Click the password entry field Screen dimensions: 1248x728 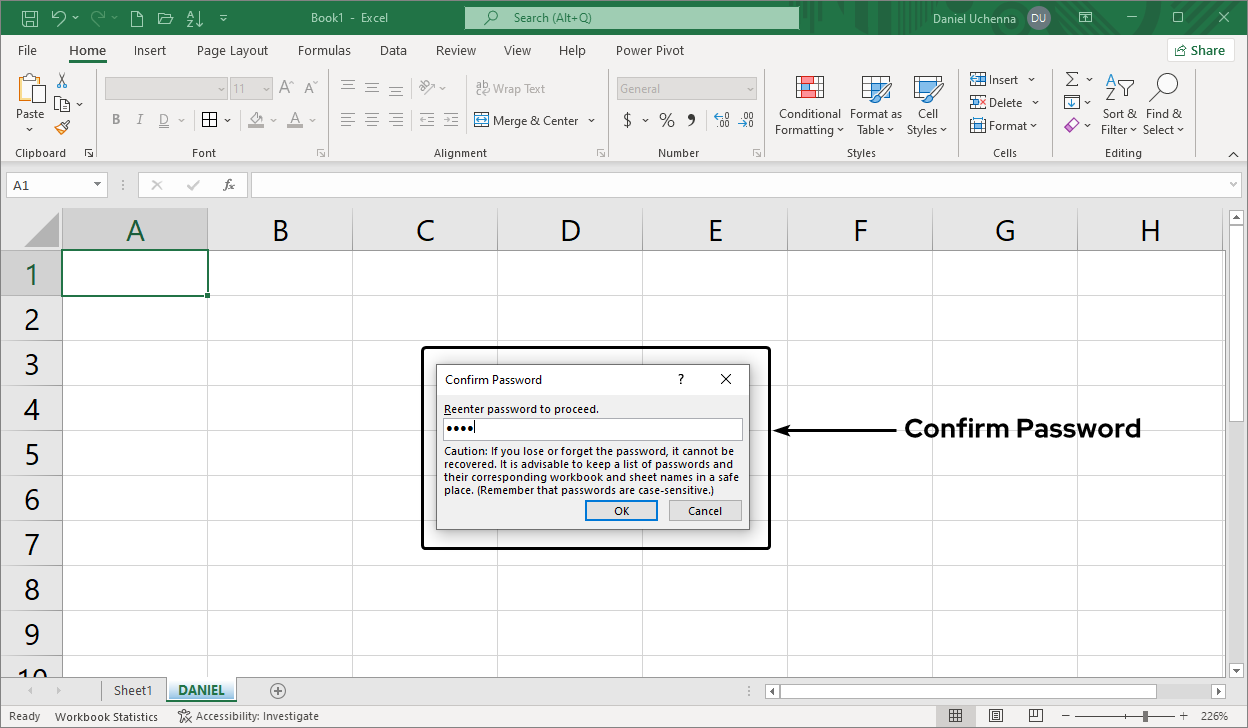point(592,428)
